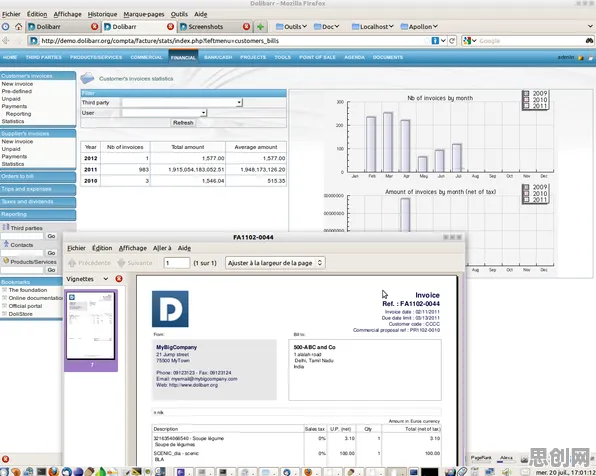Image resolution: width=596 pixels, height=476 pixels.
Task: Go back with the browser back arrow
Action: coord(5,40)
